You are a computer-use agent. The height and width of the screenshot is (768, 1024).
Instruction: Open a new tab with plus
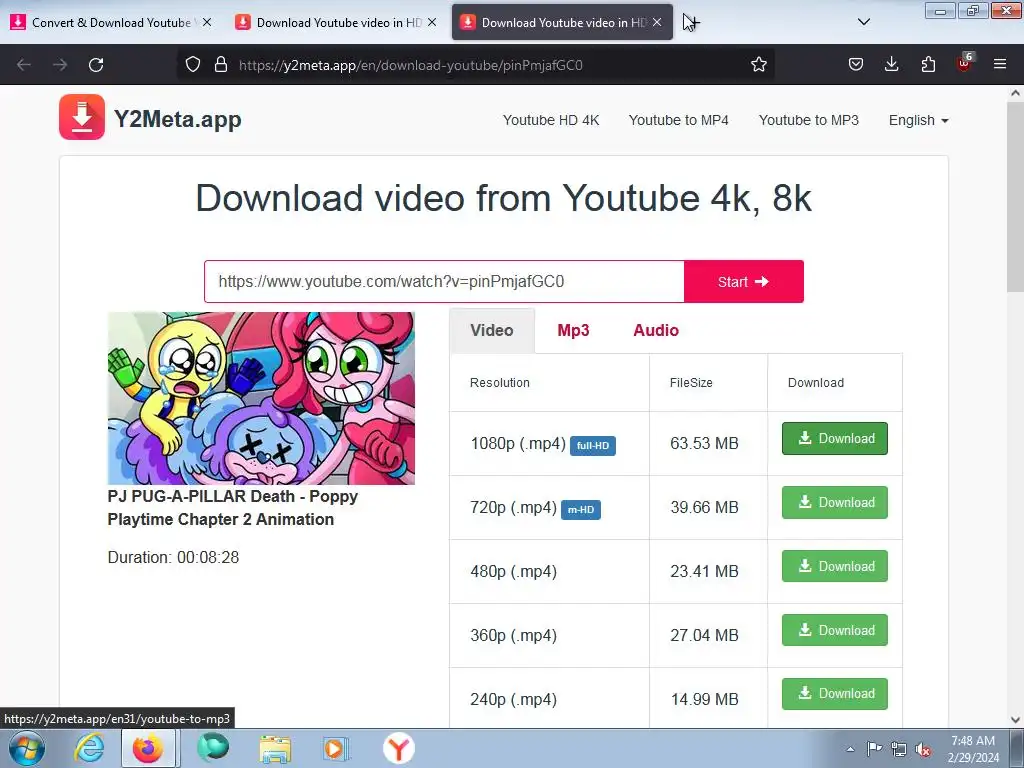coord(692,22)
